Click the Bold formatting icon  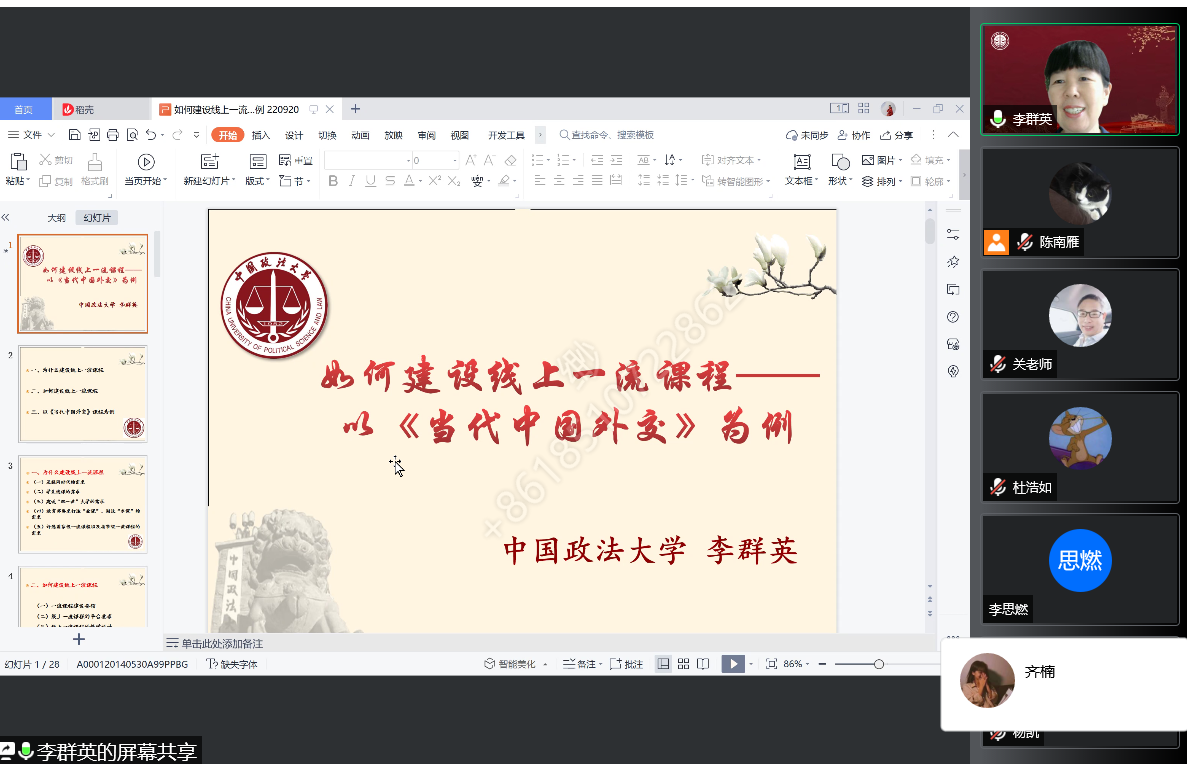(333, 181)
